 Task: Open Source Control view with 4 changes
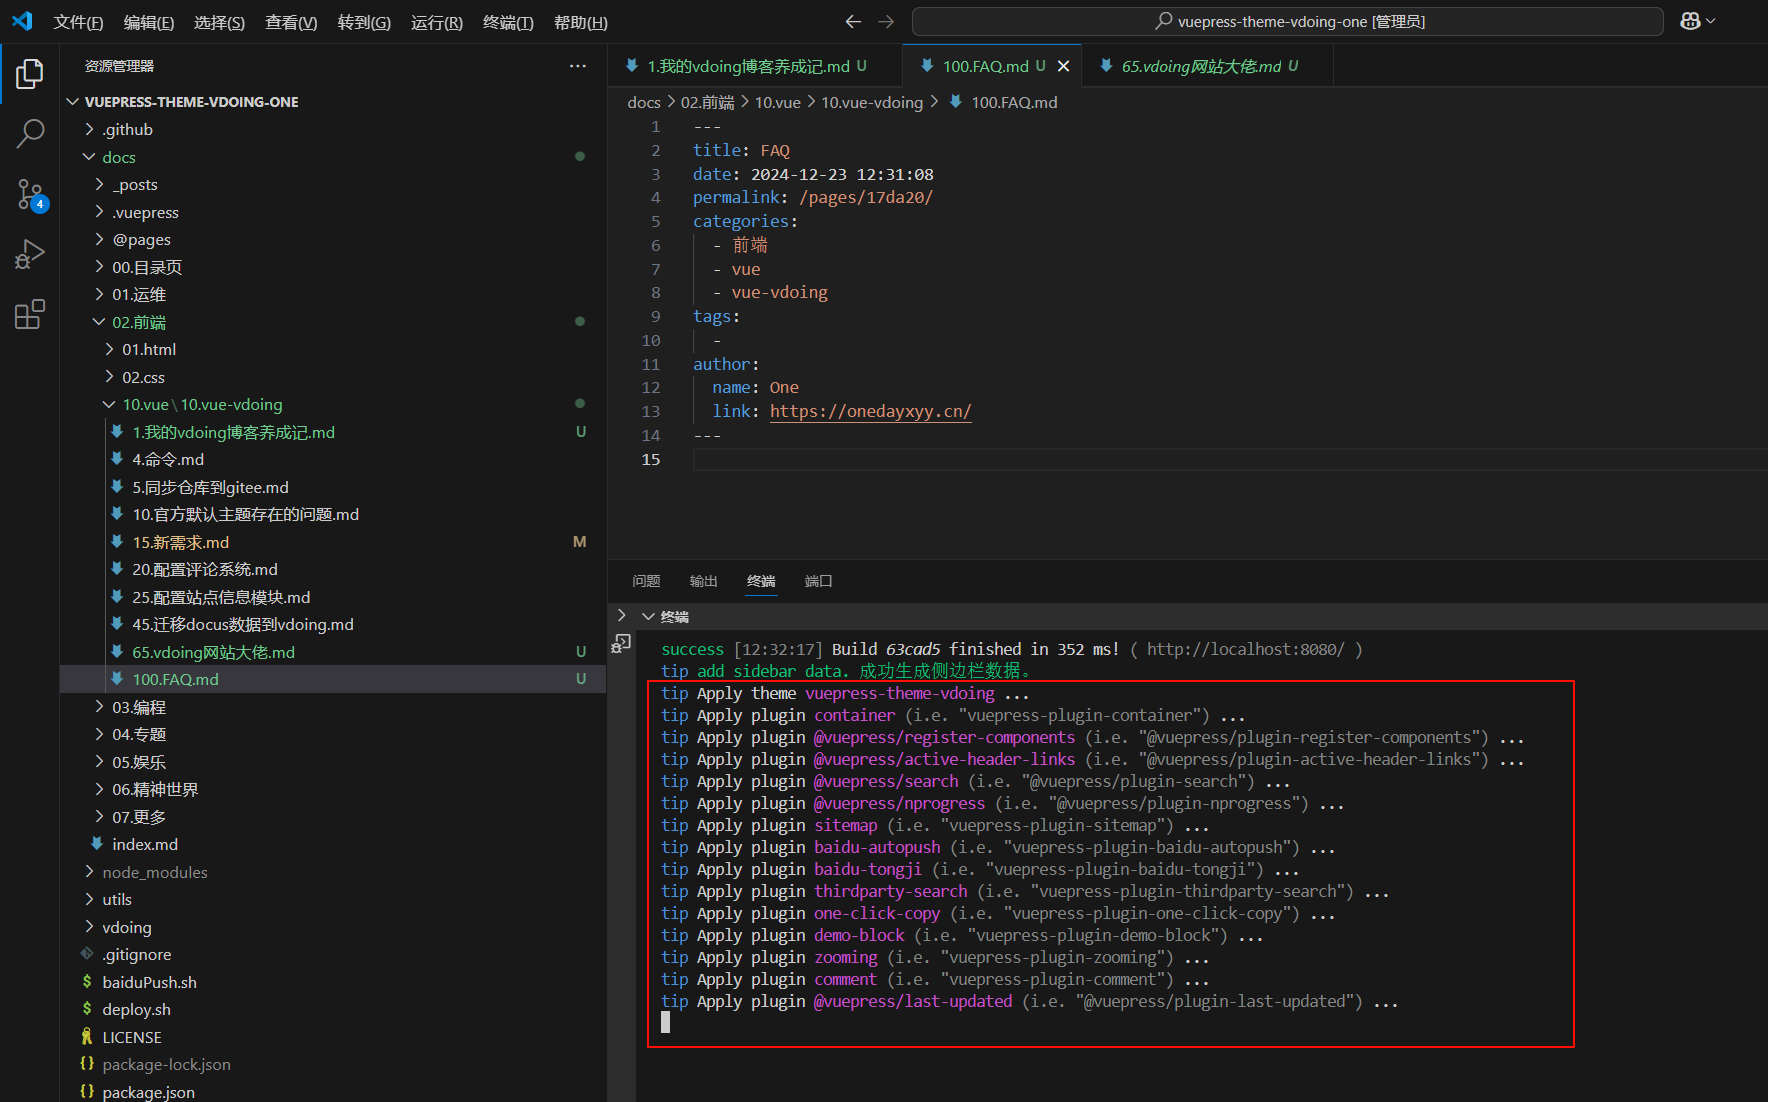(x=30, y=194)
